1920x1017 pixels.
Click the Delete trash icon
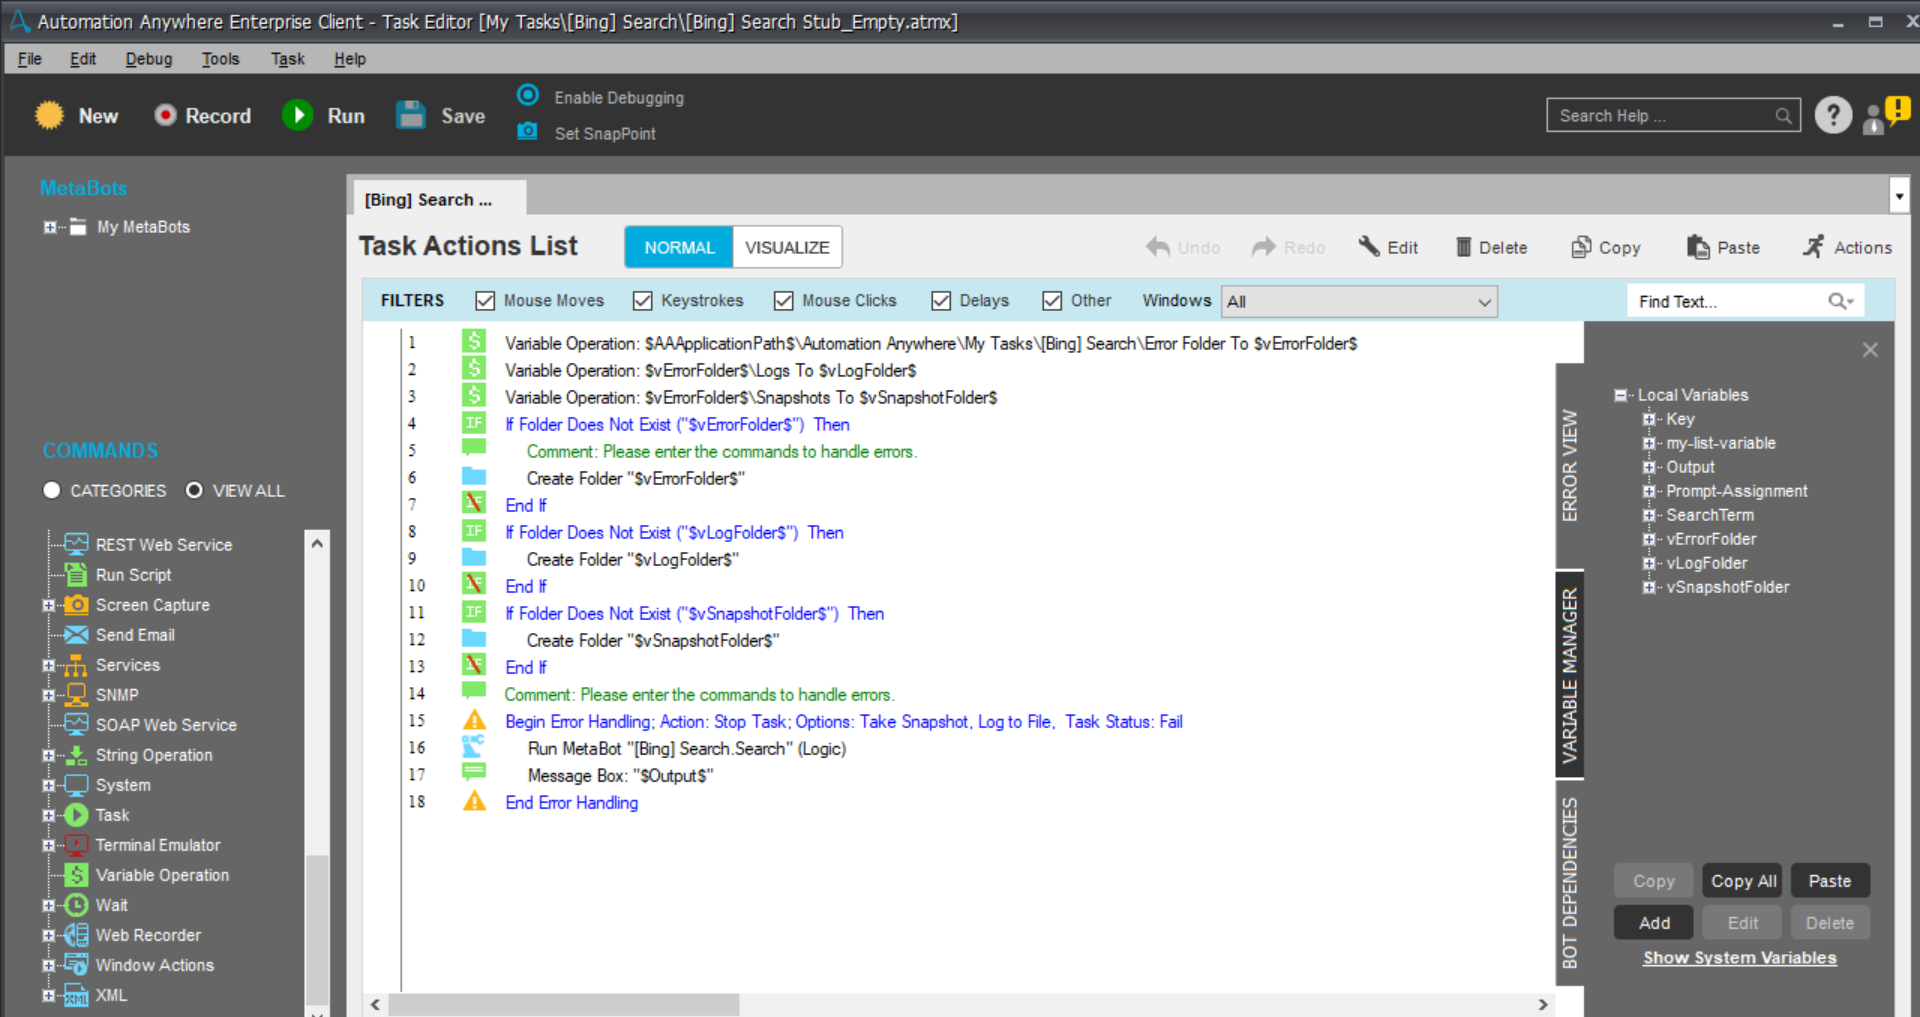[1463, 247]
